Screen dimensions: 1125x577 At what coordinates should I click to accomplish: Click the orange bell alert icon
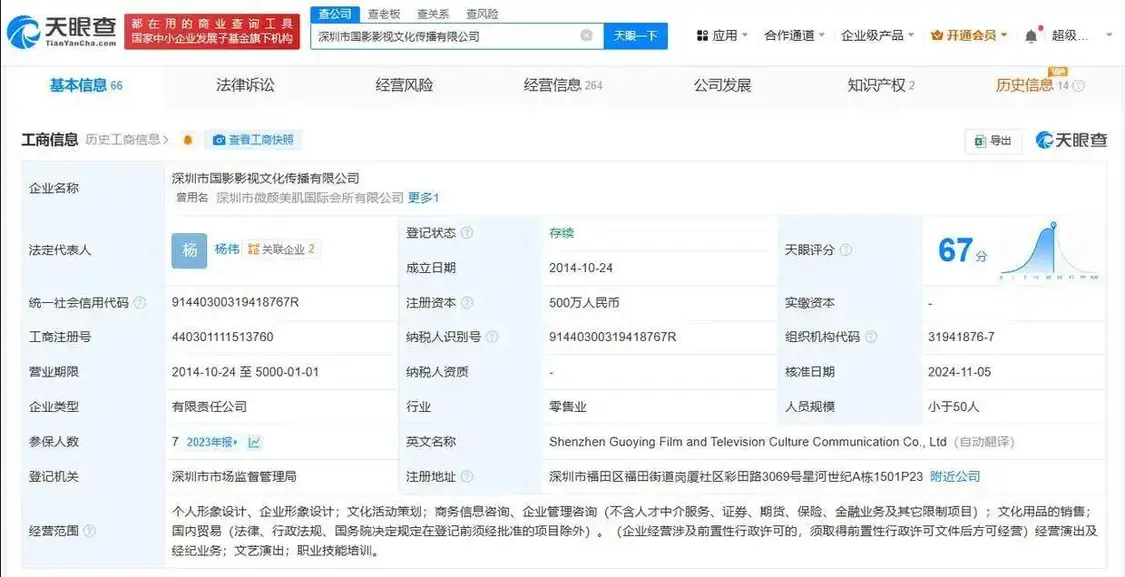click(x=188, y=140)
